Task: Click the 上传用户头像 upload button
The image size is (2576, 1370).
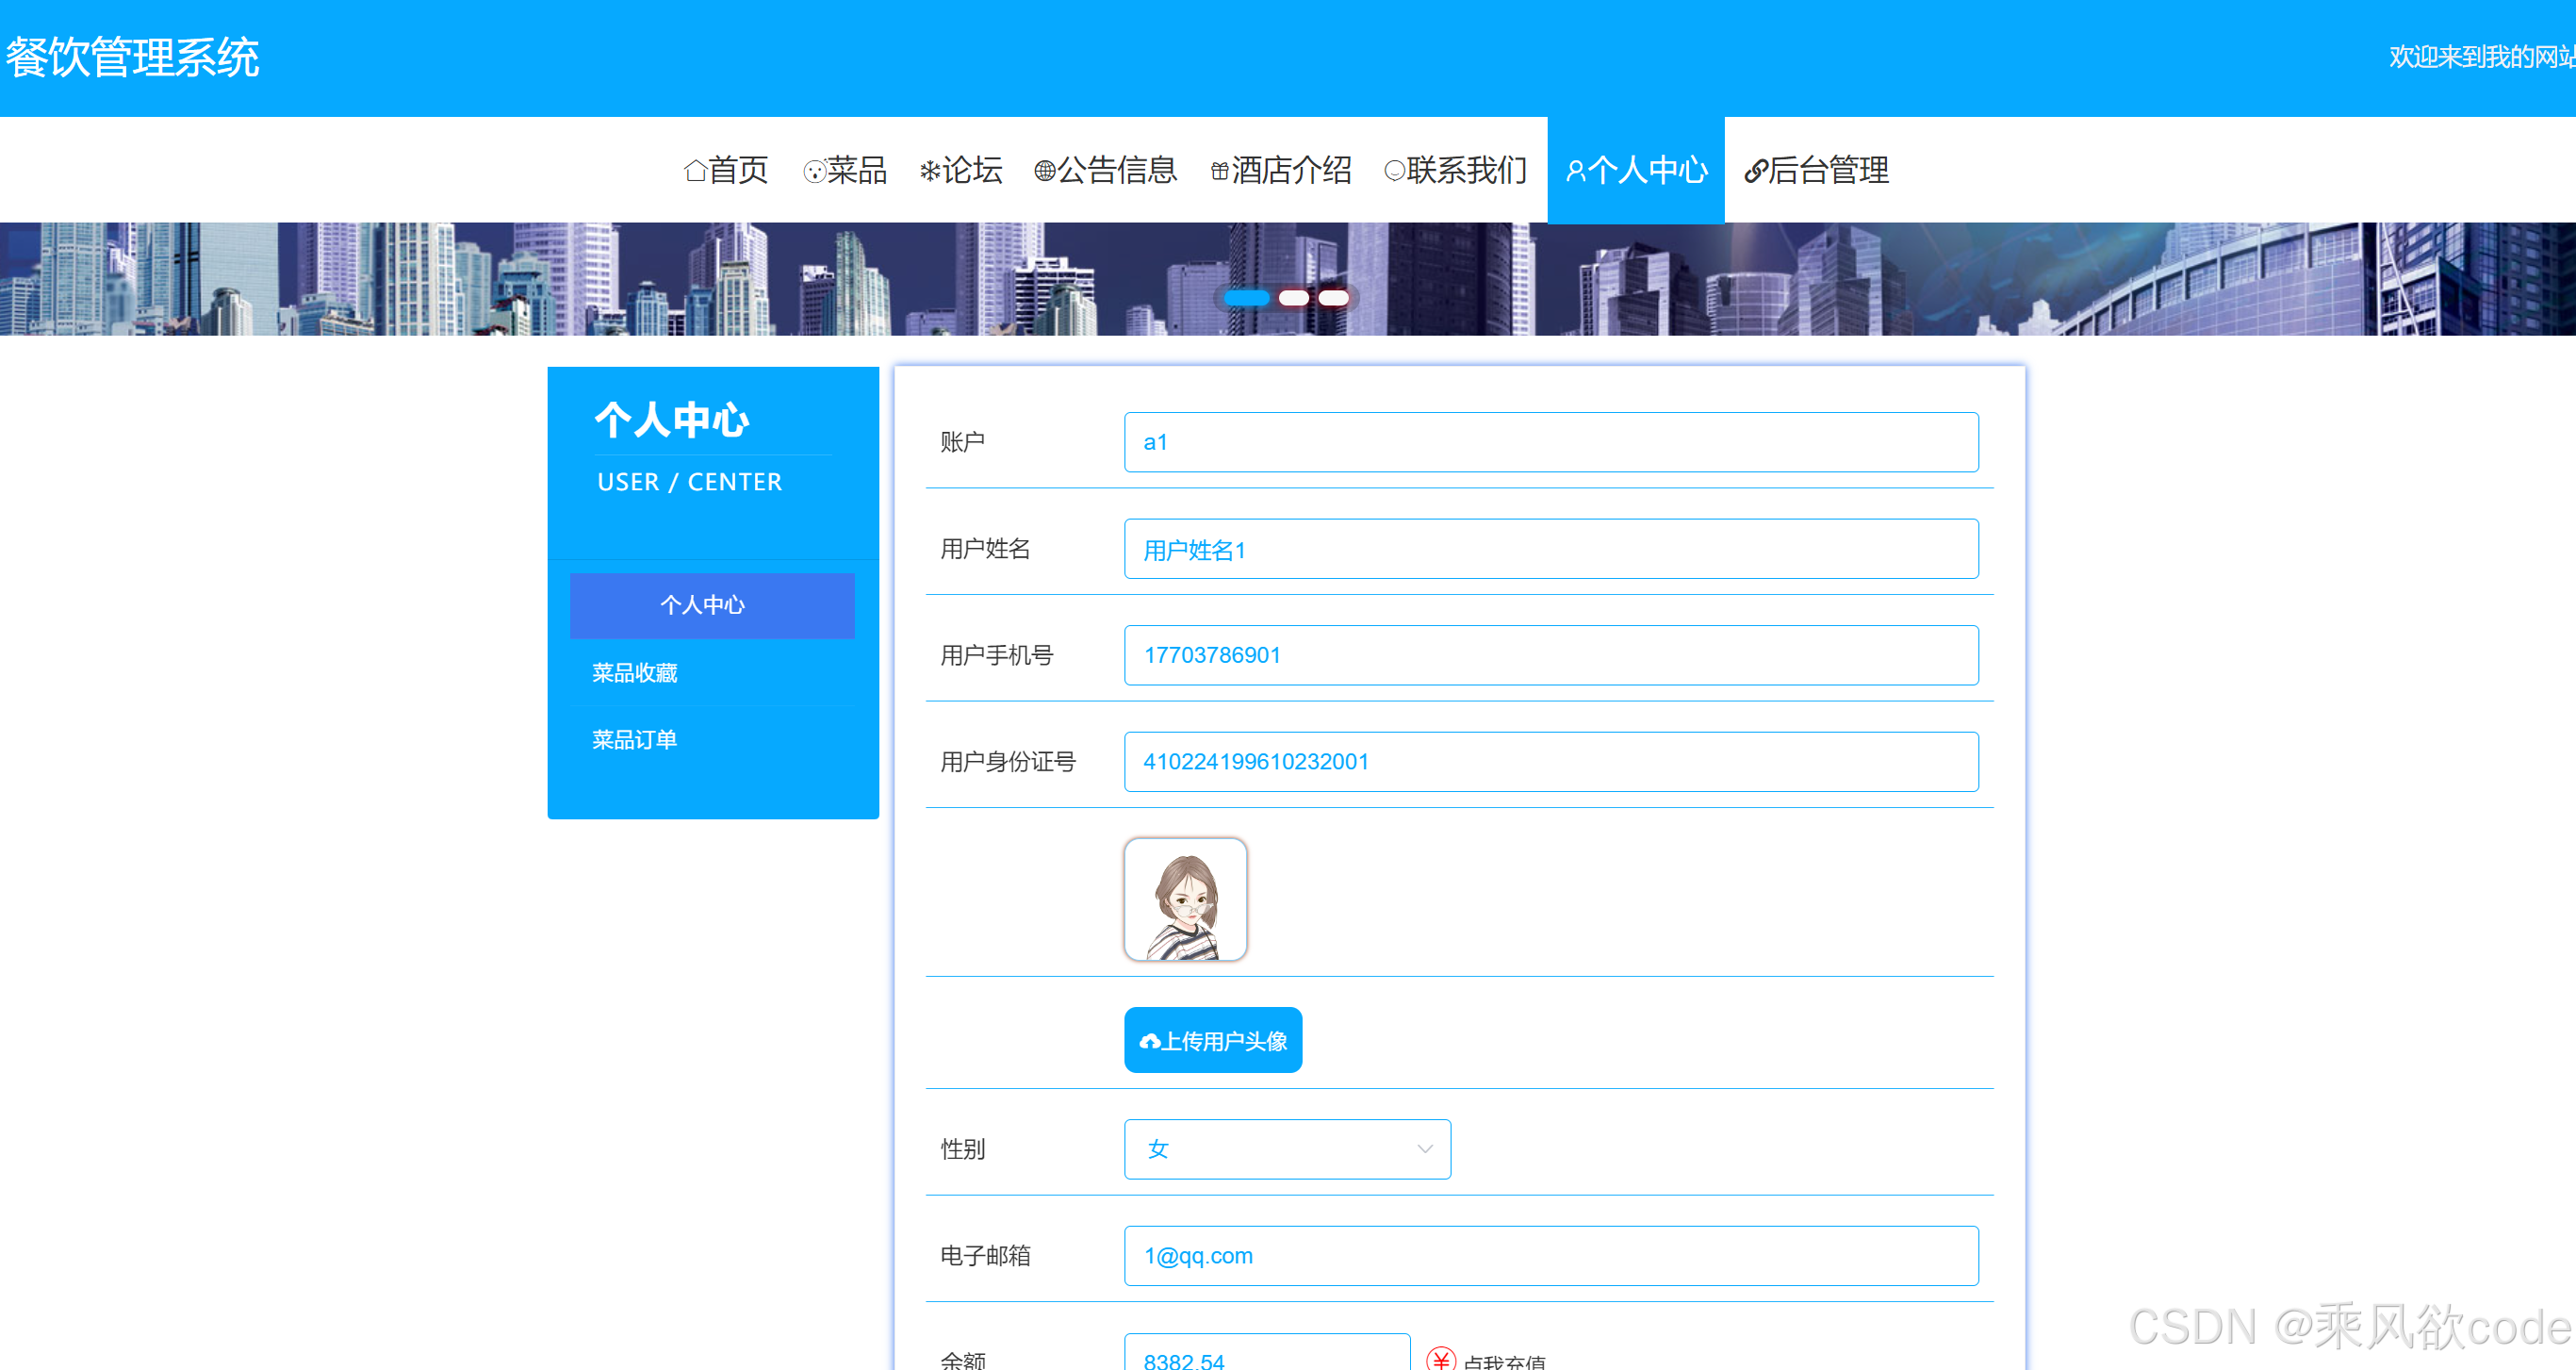Action: [1212, 1040]
